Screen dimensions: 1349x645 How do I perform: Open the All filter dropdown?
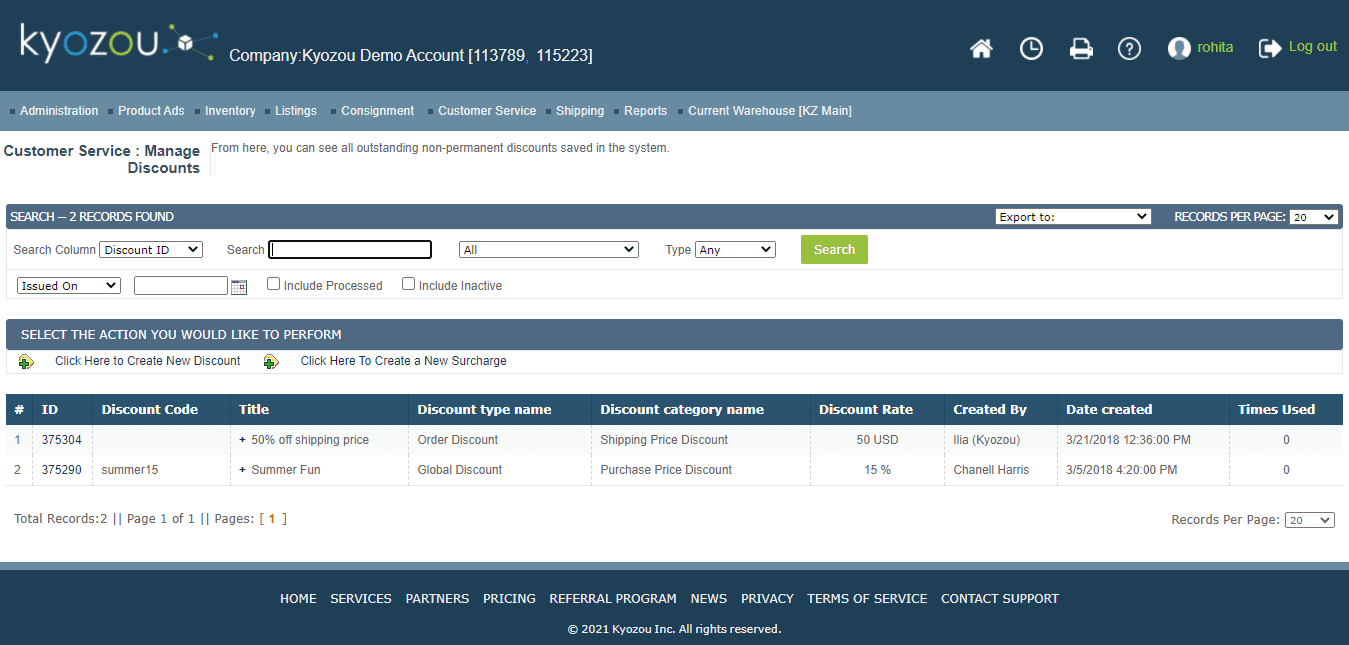click(549, 250)
